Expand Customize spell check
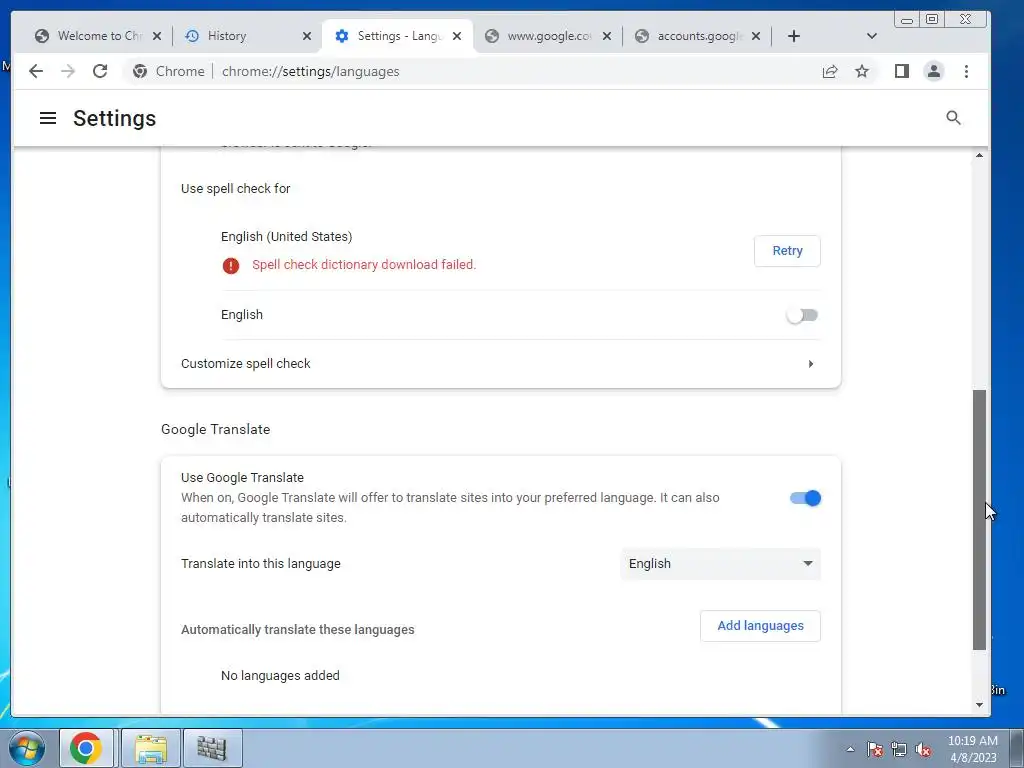 coord(500,364)
